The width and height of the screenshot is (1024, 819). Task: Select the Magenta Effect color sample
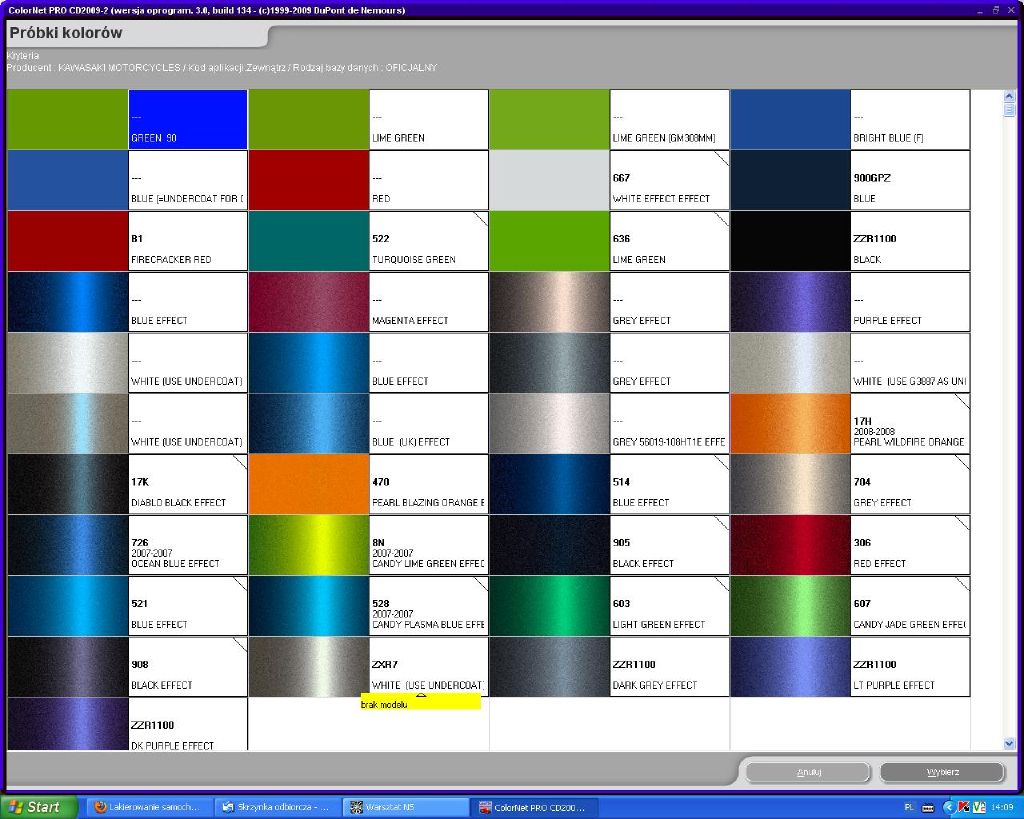[x=309, y=302]
